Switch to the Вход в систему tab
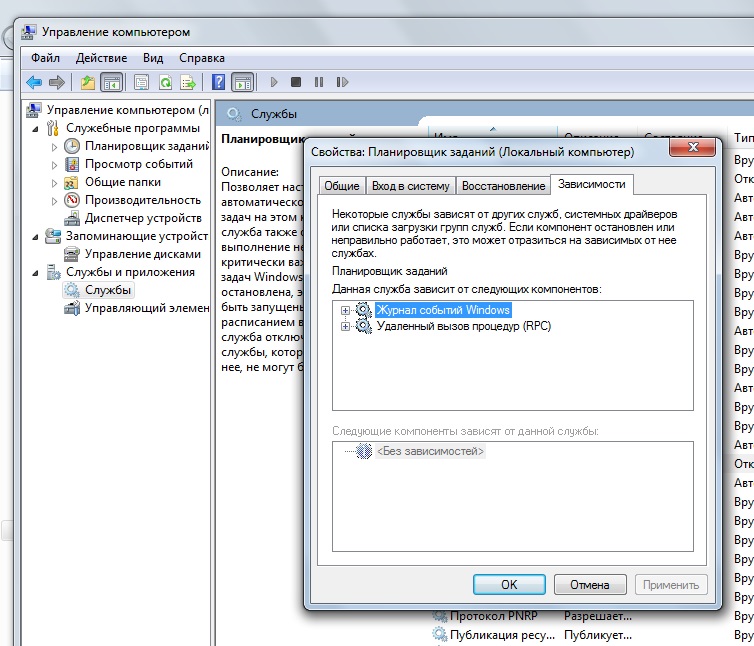754x646 pixels. [x=411, y=186]
